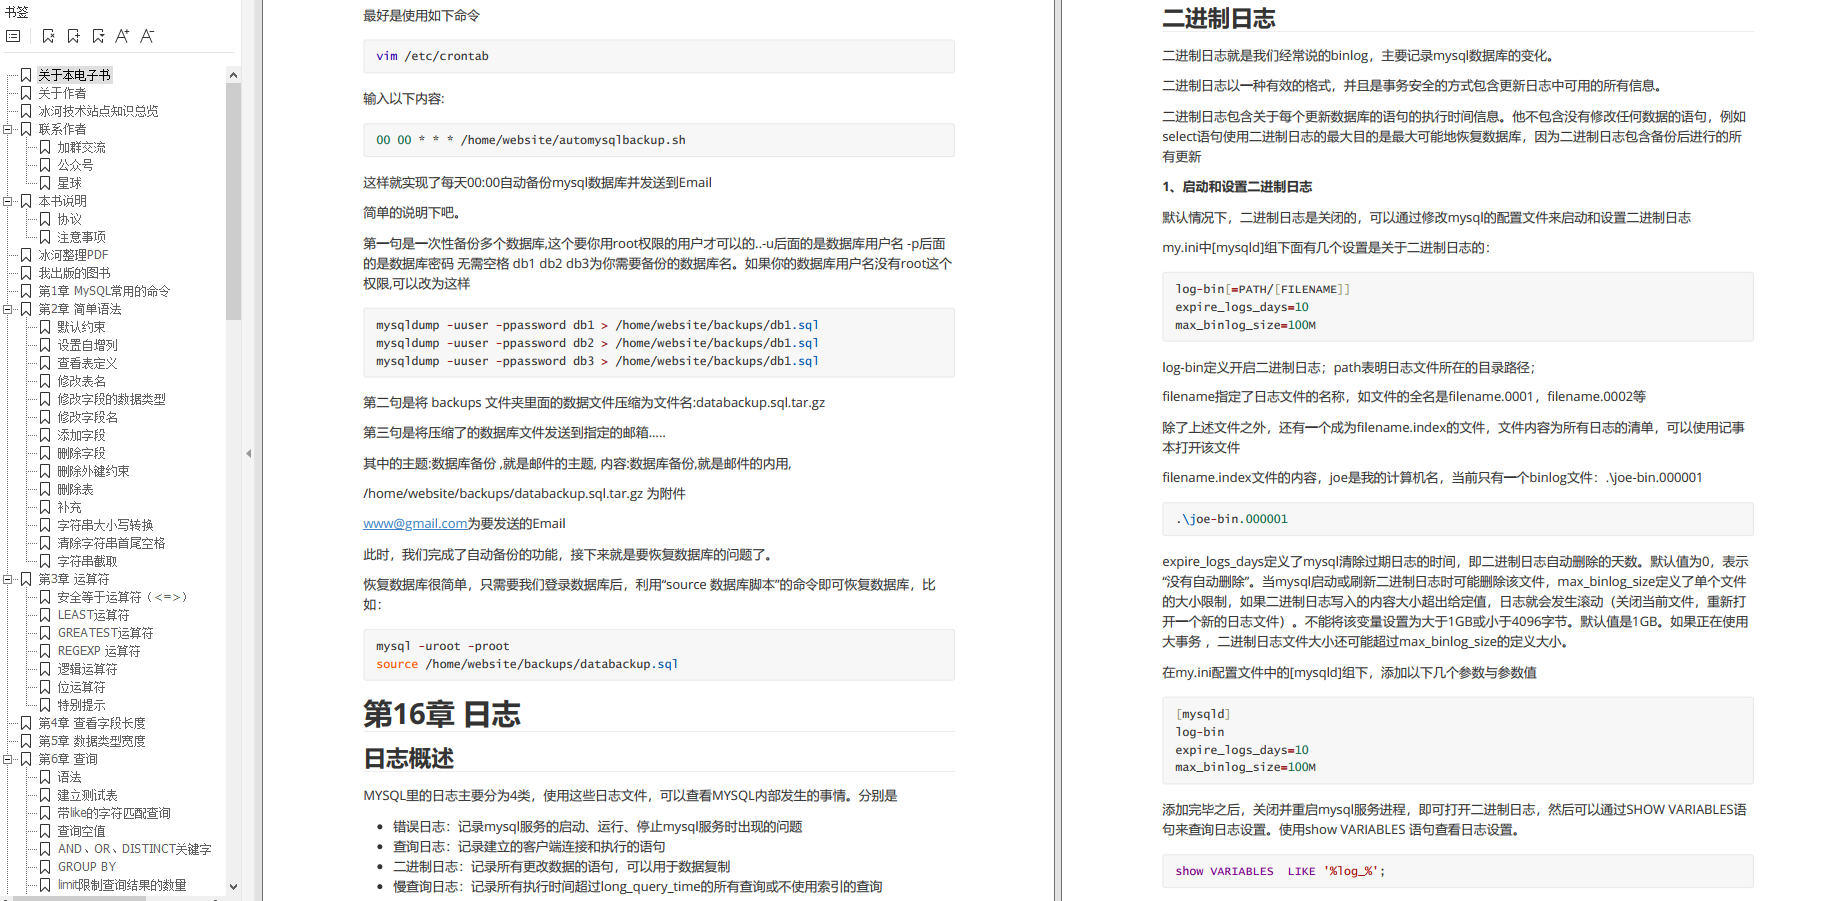Select the 关于本电子书 bookmark
This screenshot has width=1846, height=901.
[74, 75]
